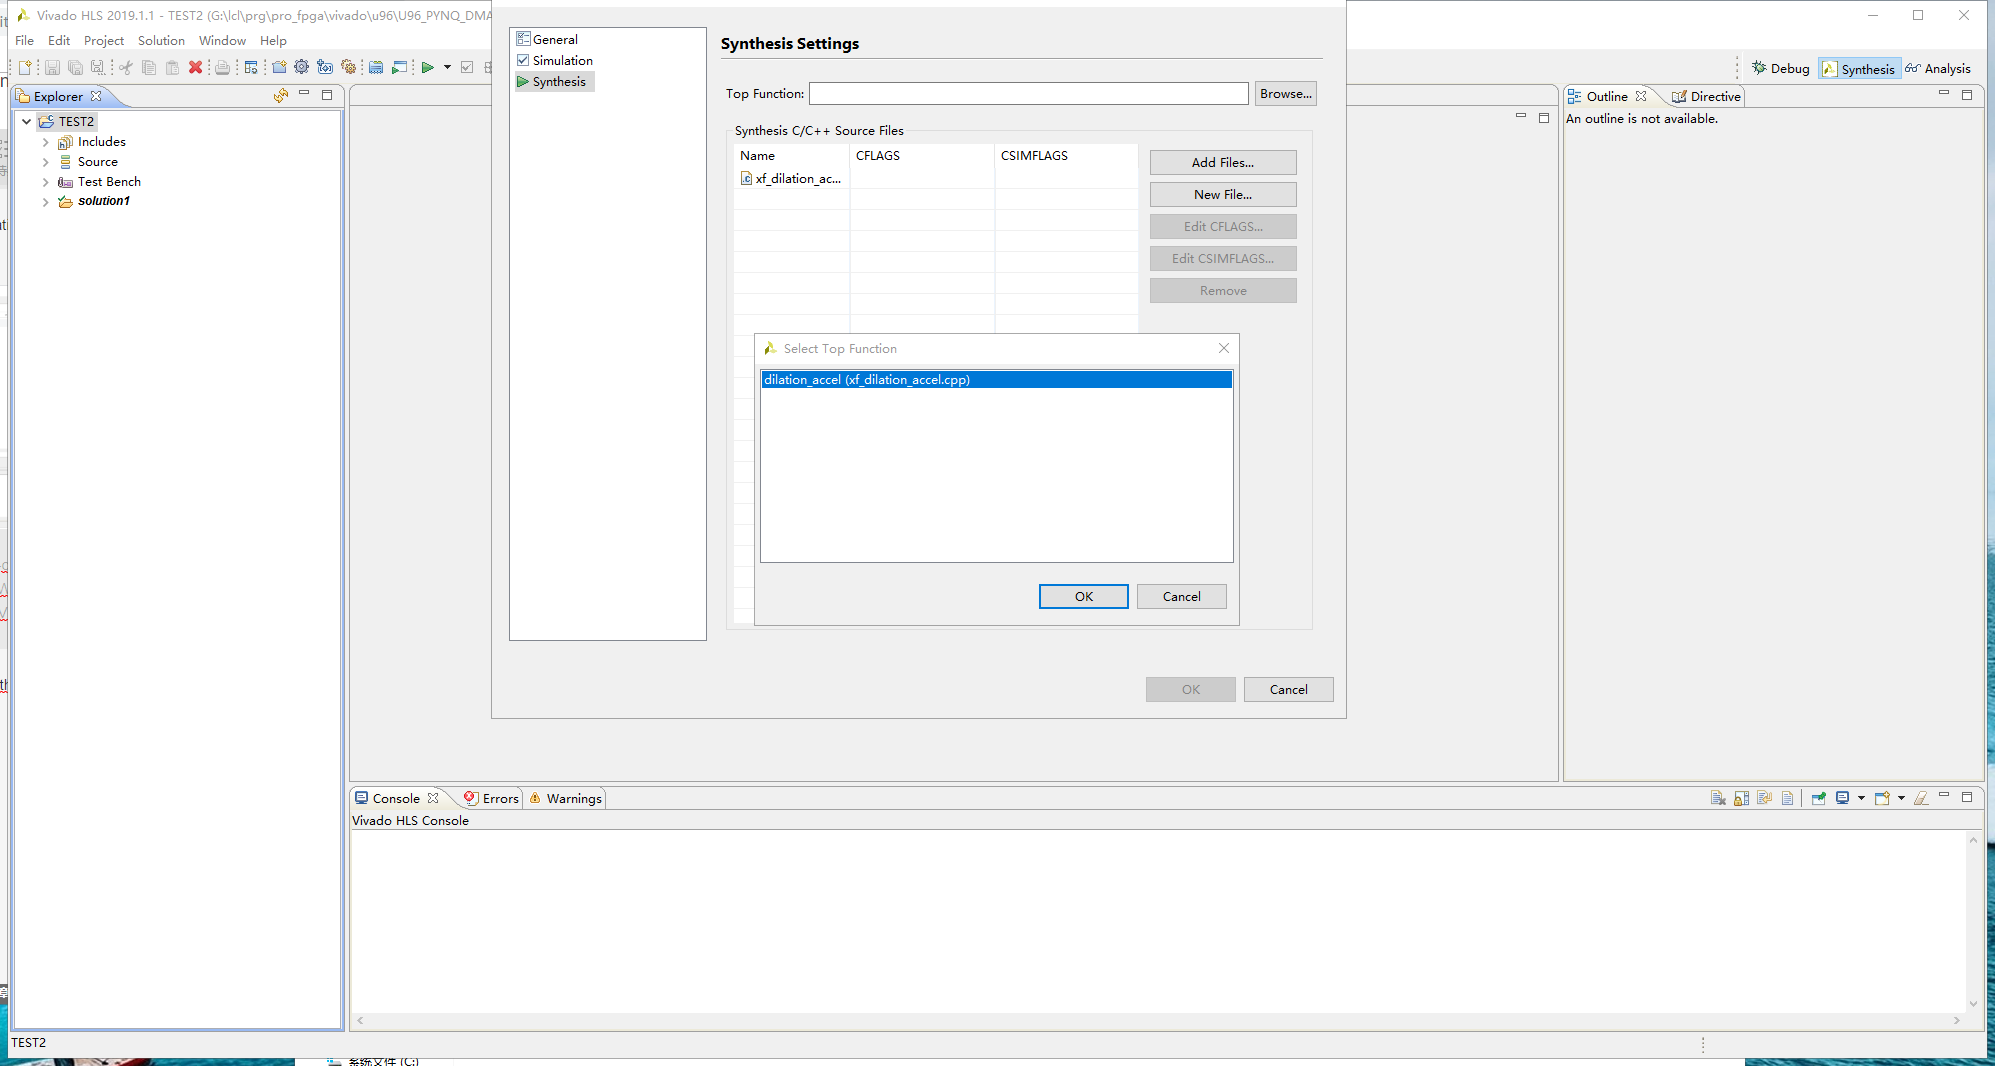Open the Help menu
1995x1066 pixels.
click(x=273, y=40)
